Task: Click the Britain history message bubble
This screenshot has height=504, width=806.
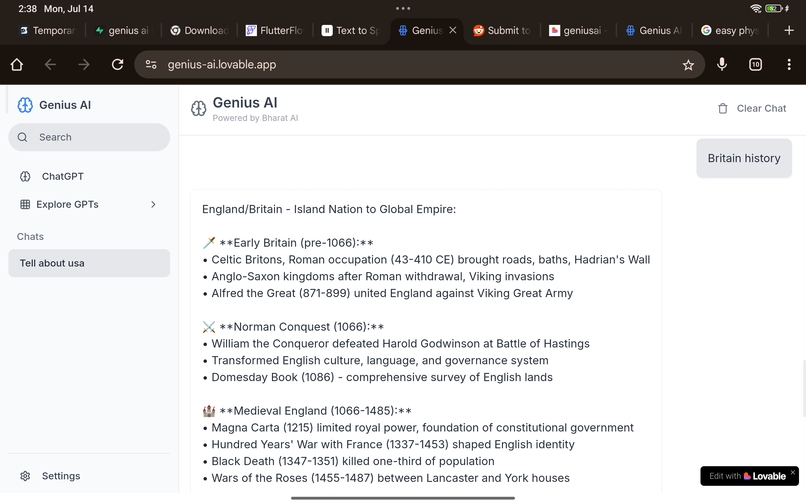Action: (744, 158)
